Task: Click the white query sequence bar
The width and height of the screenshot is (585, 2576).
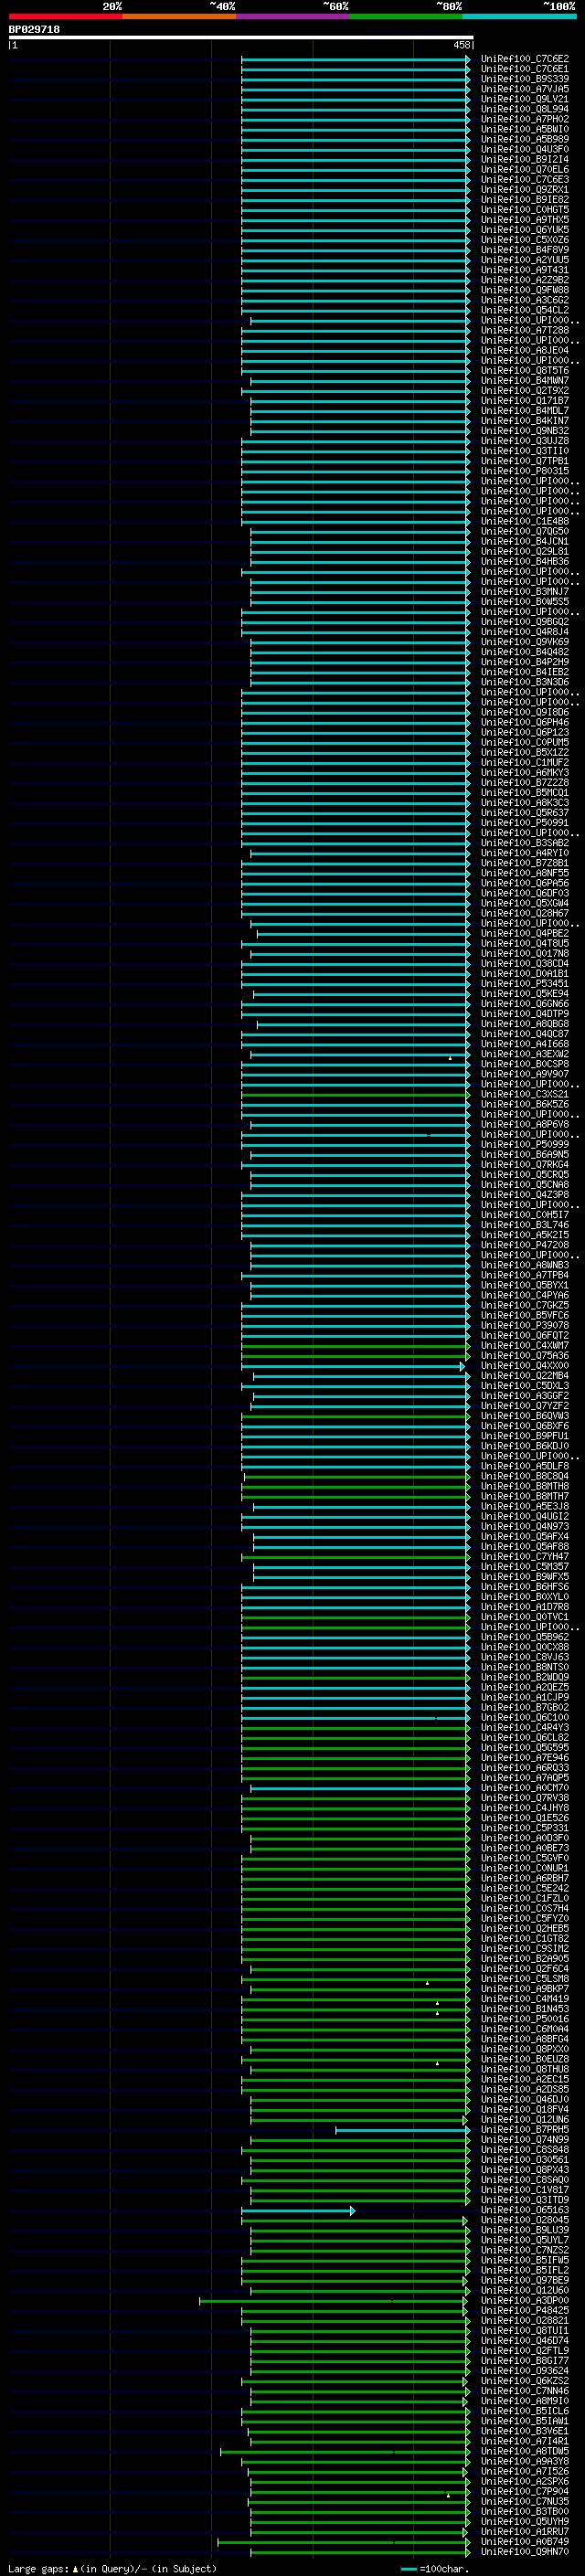Action: [241, 38]
